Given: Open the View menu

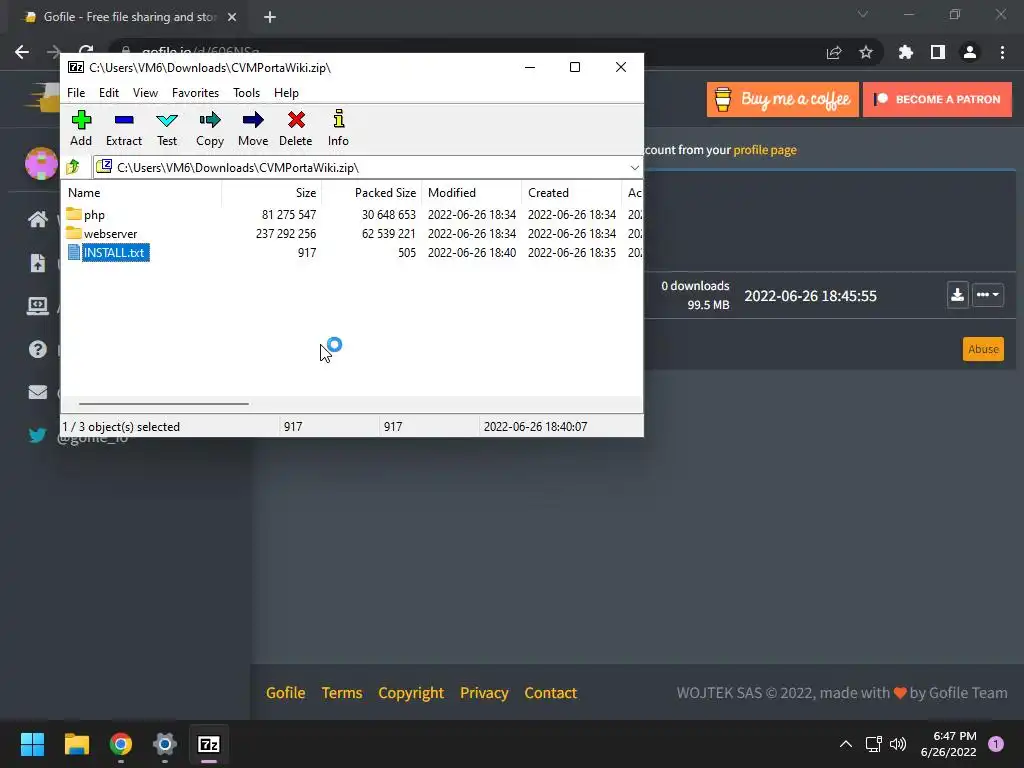Looking at the screenshot, I should coord(145,93).
